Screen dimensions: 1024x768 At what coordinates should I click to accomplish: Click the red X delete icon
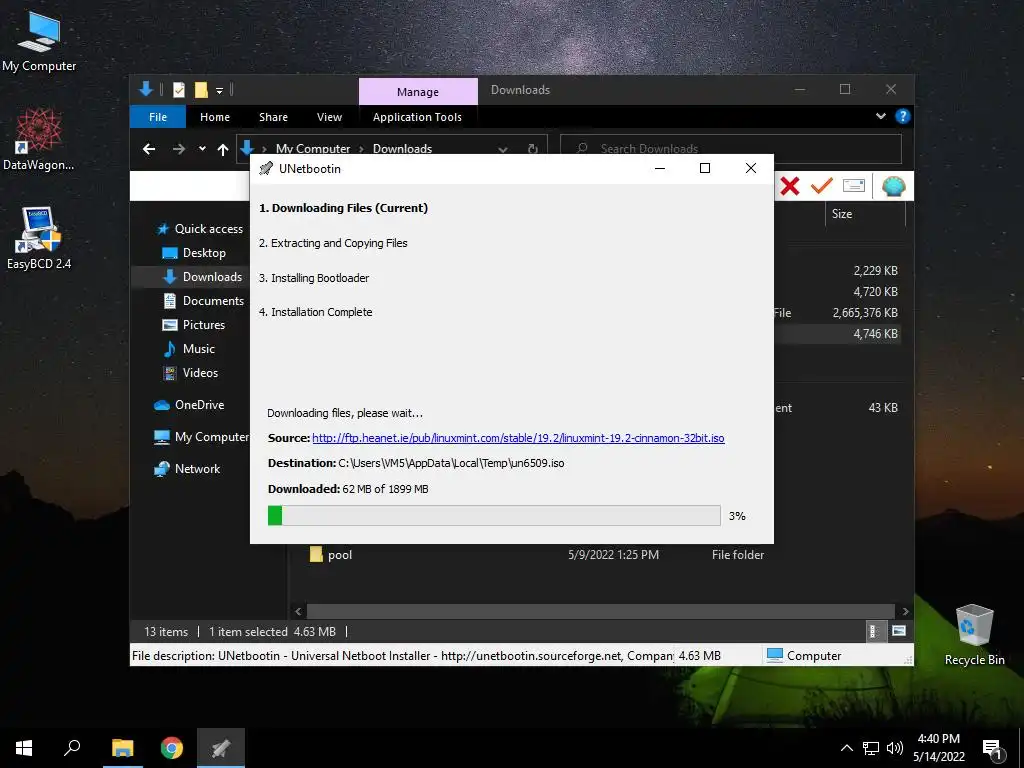[790, 187]
